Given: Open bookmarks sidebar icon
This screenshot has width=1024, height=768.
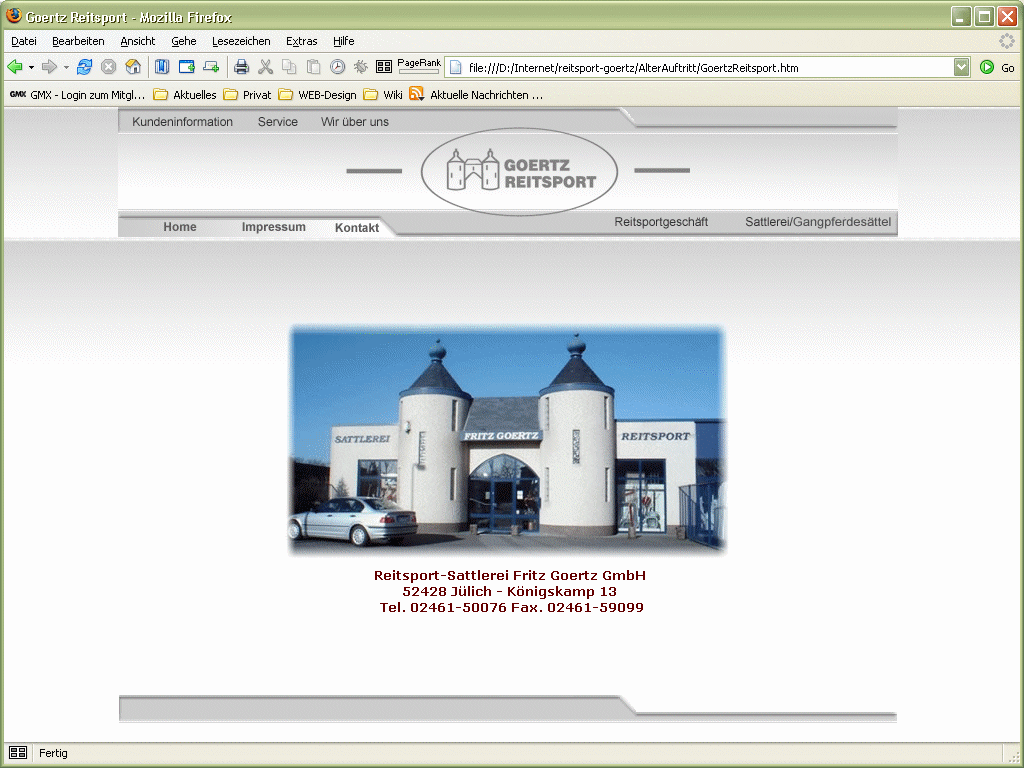Looking at the screenshot, I should pyautogui.click(x=162, y=67).
